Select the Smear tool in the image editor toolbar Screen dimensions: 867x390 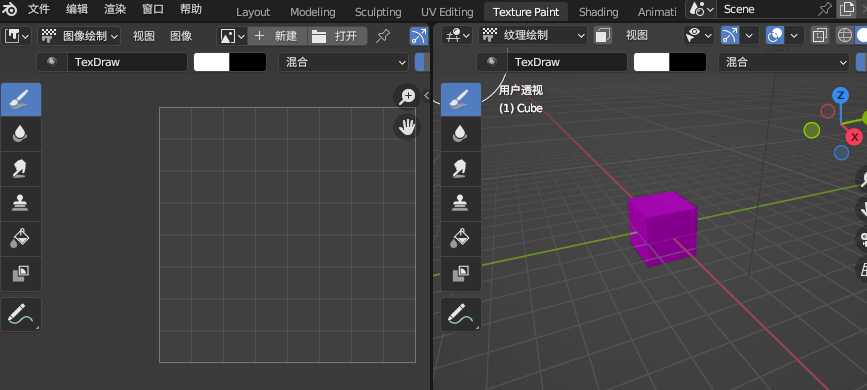[20, 169]
